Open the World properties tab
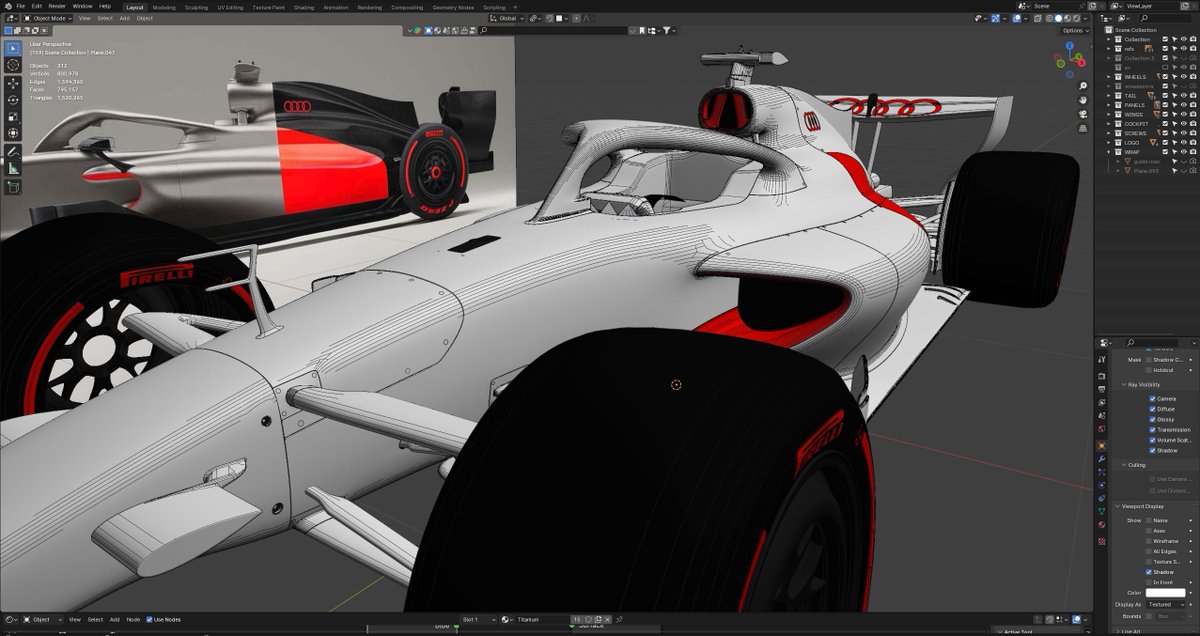1200x636 pixels. 1102,429
